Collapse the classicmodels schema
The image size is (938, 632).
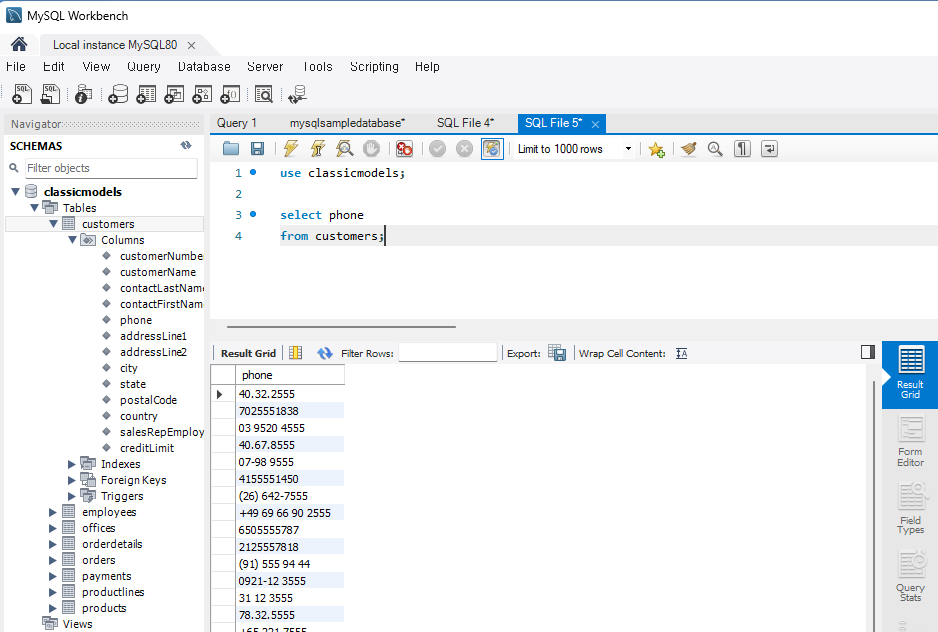(16, 192)
